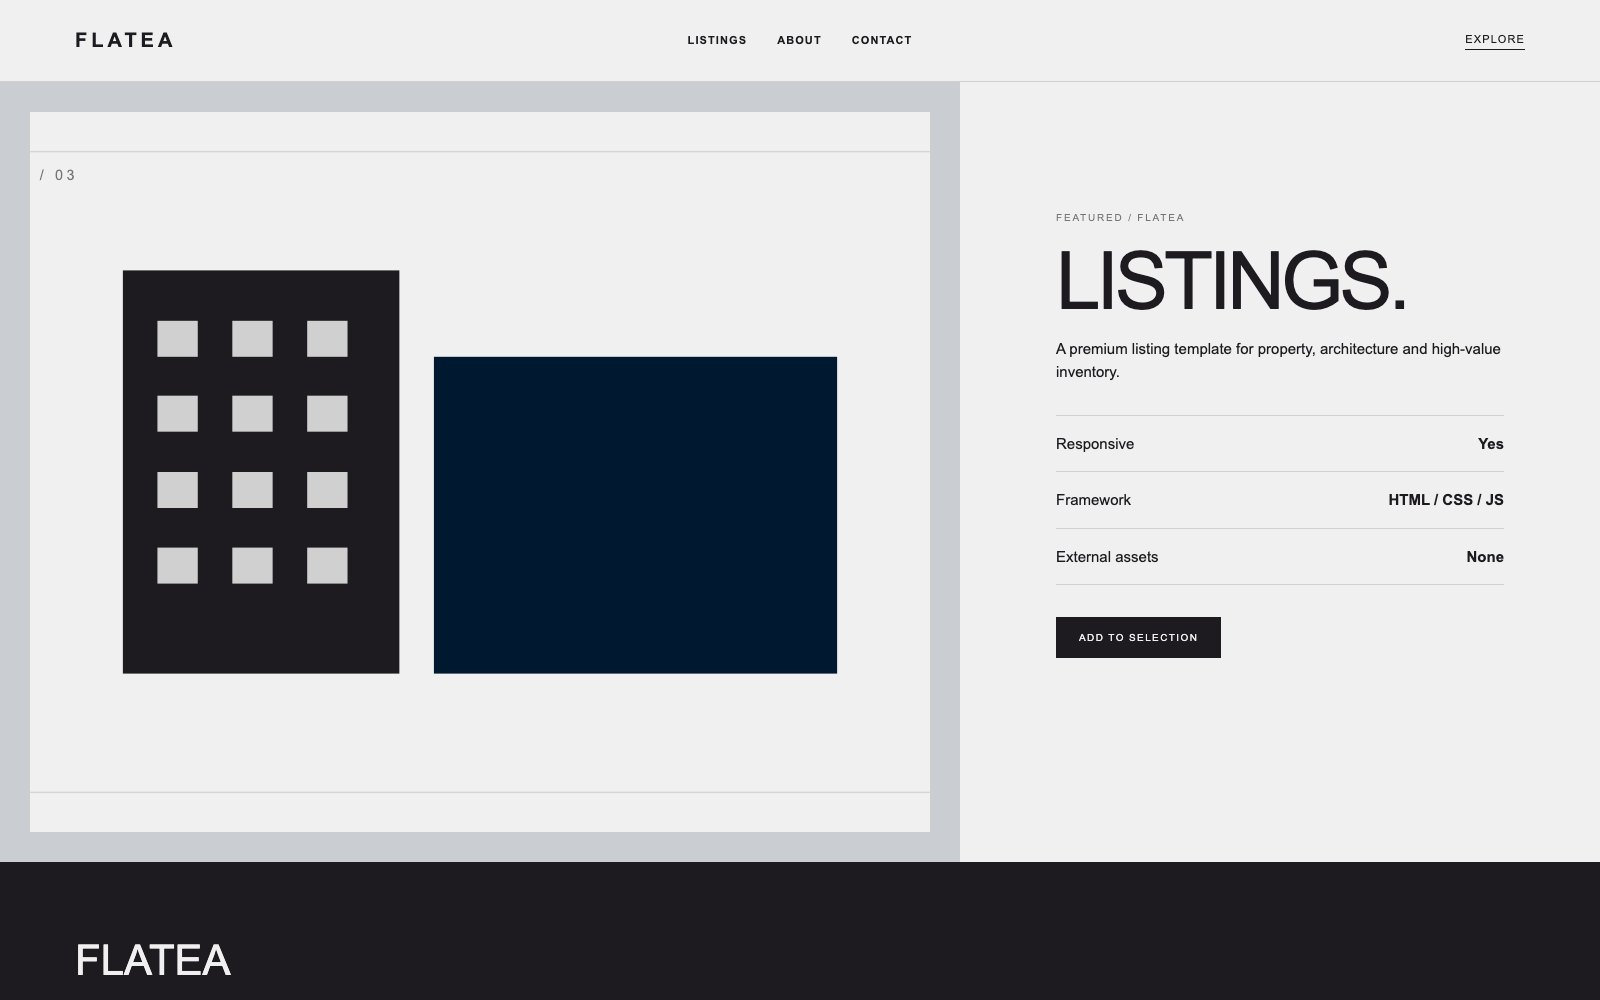The image size is (1600, 1000).
Task: Click the dark building illustration with windows
Action: pos(261,472)
